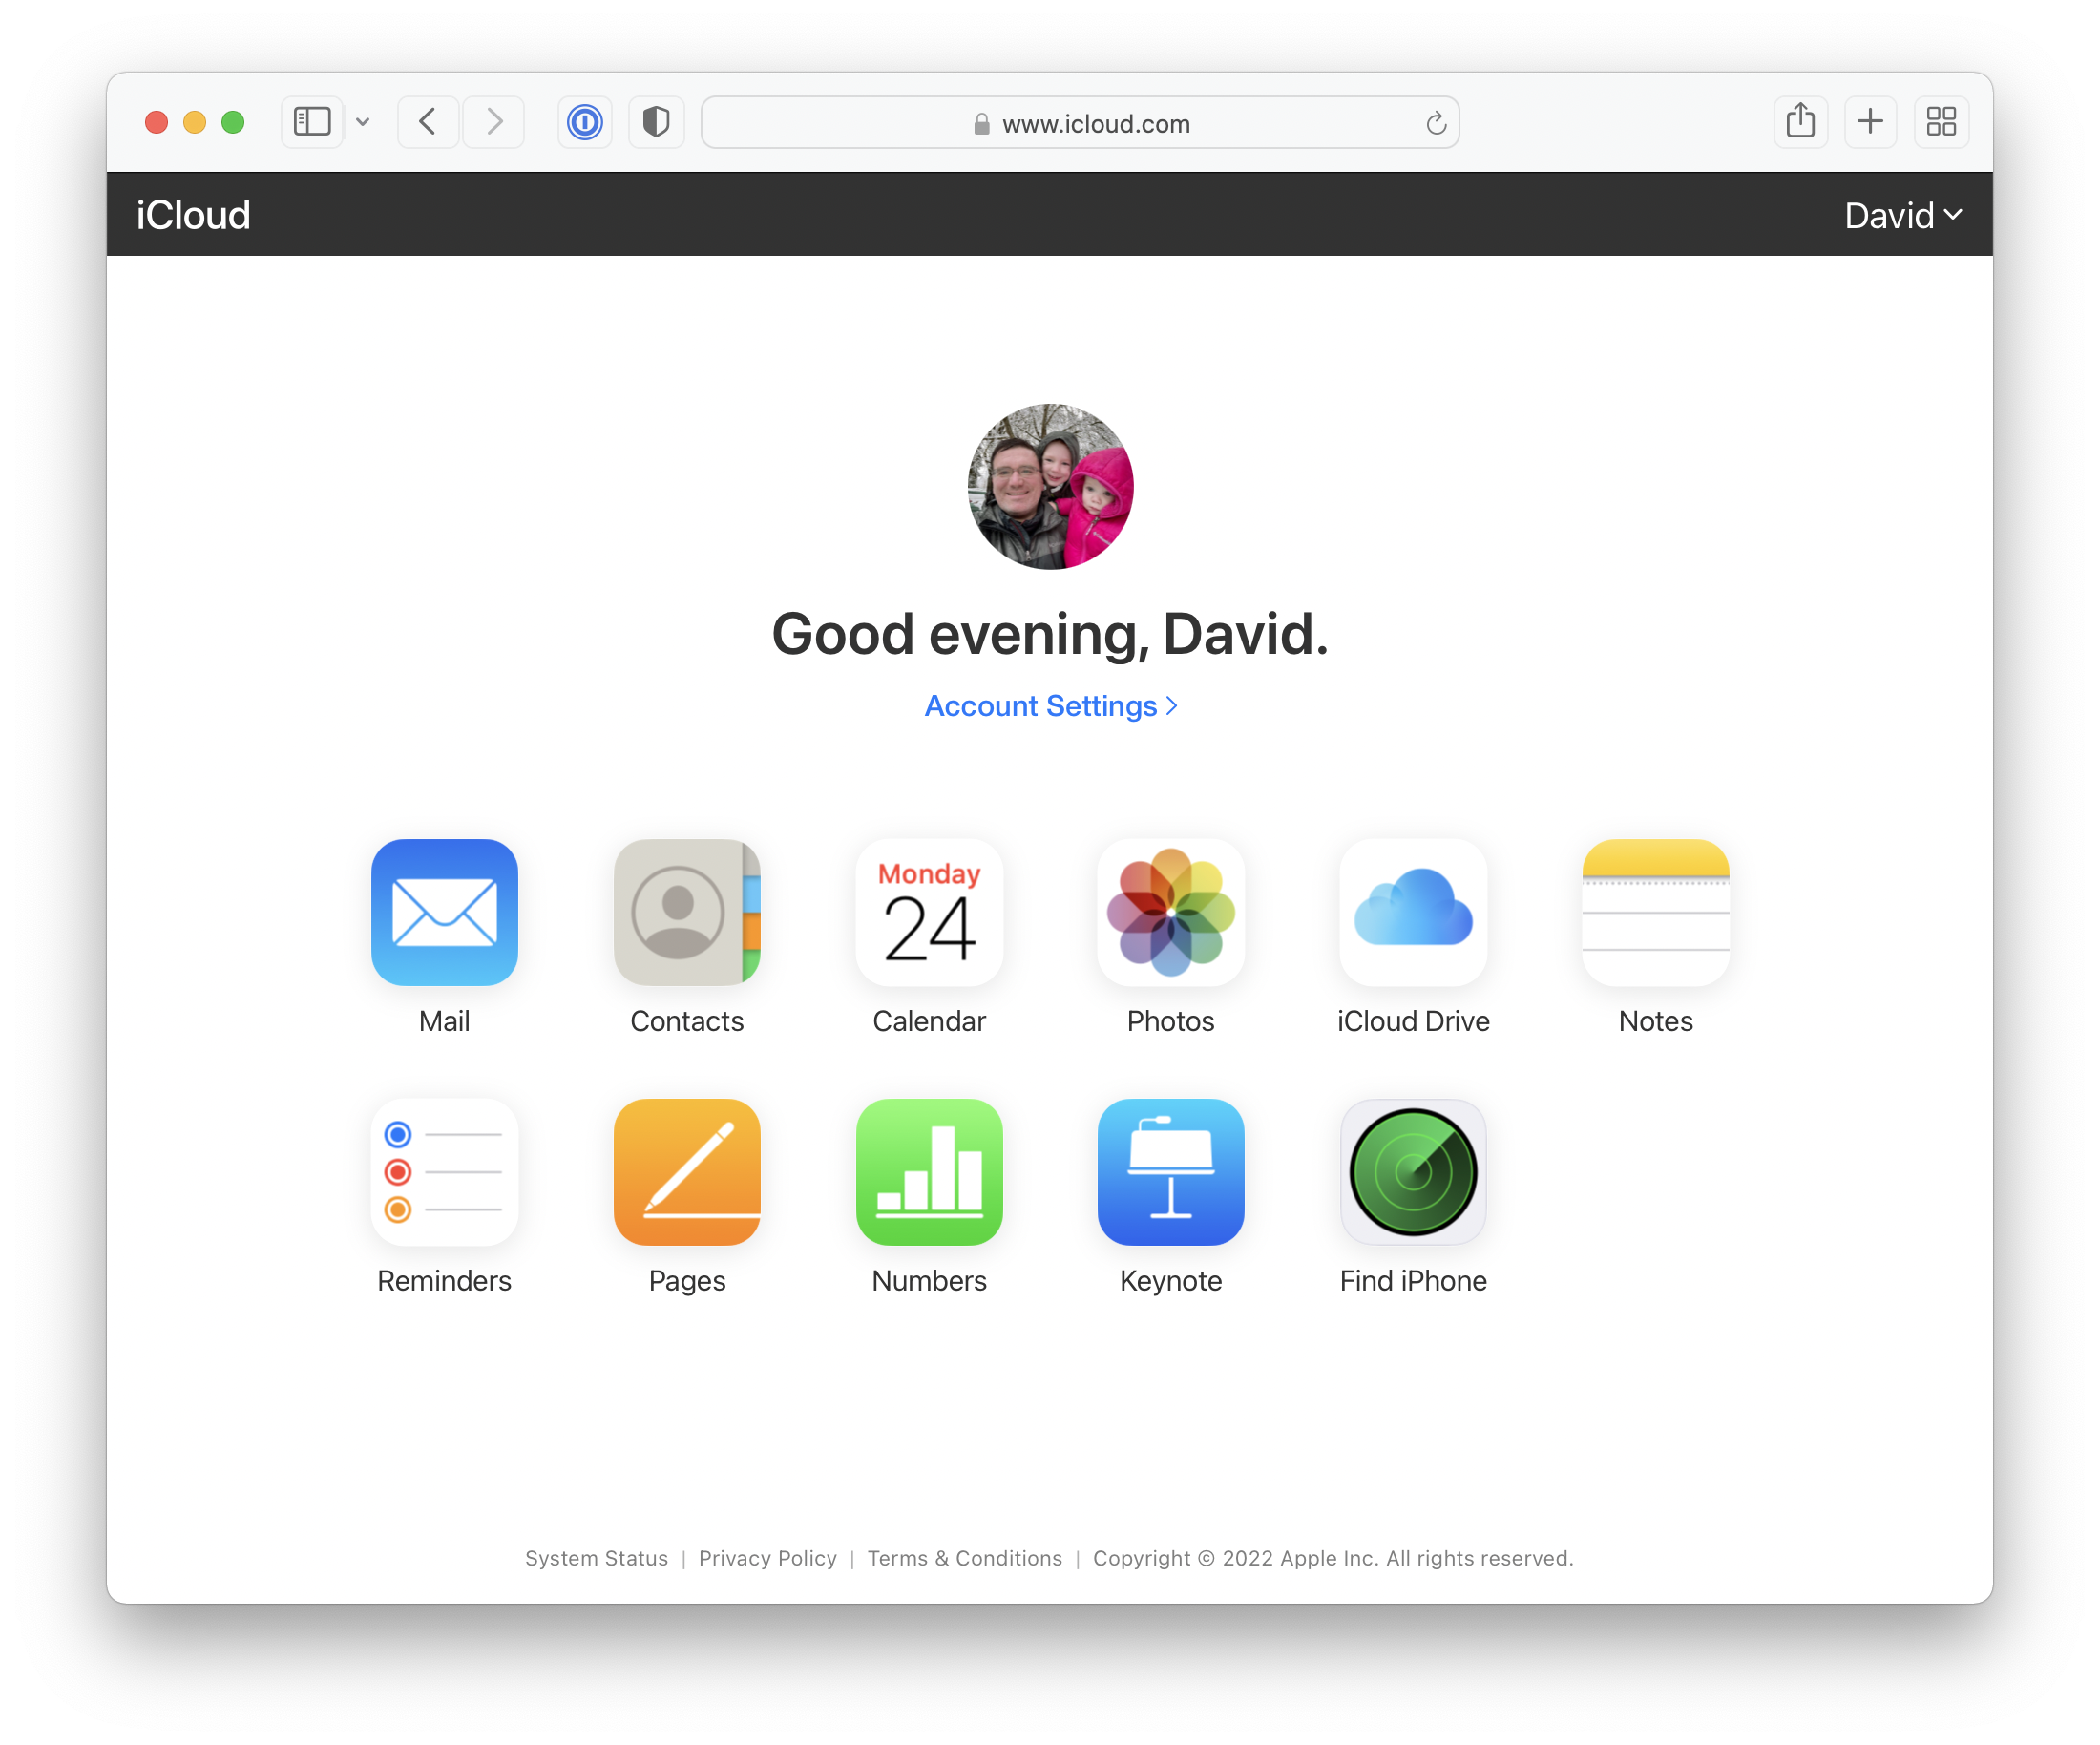The image size is (2100, 1745).
Task: Open the System Status link
Action: point(596,1558)
